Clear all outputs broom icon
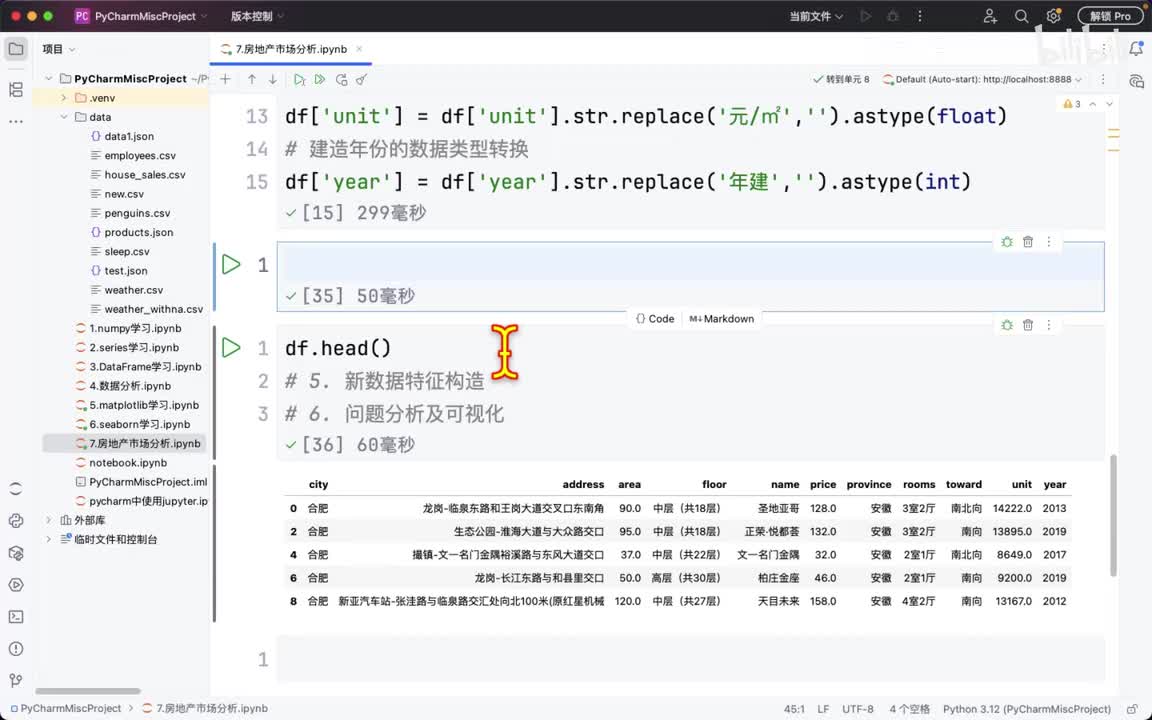The image size is (1152, 720). [361, 79]
